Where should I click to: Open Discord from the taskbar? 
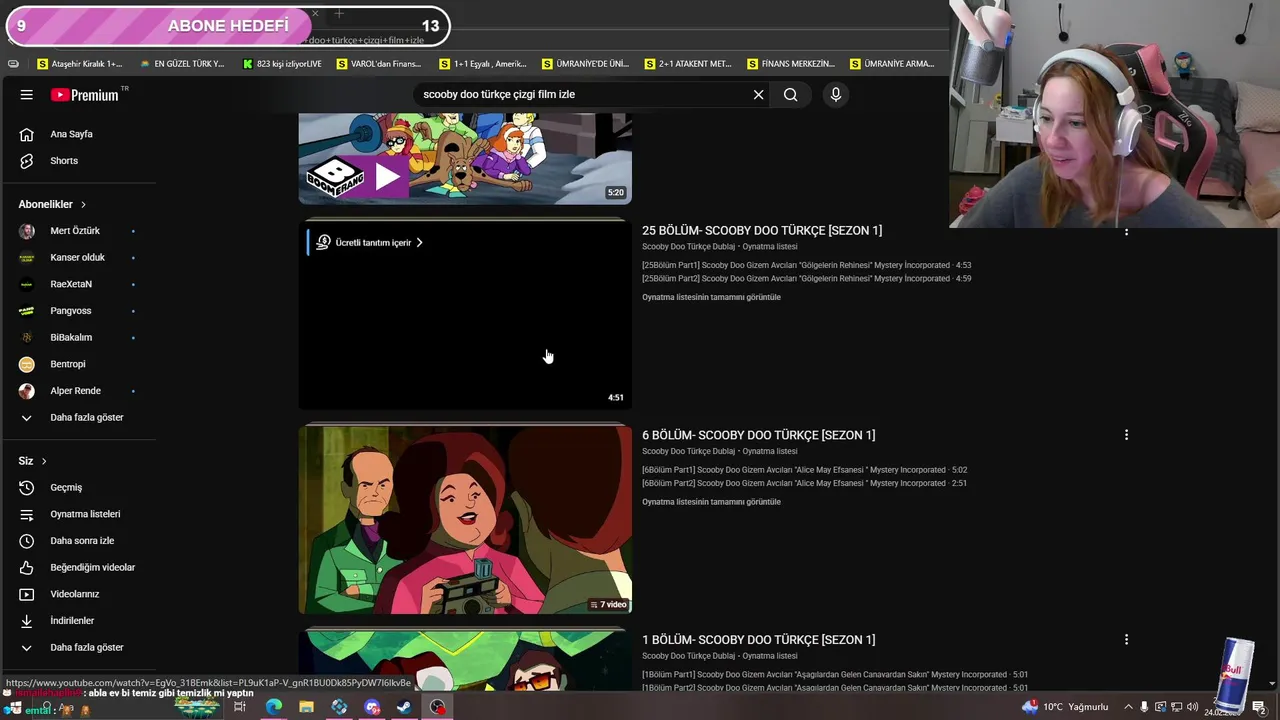tap(372, 707)
